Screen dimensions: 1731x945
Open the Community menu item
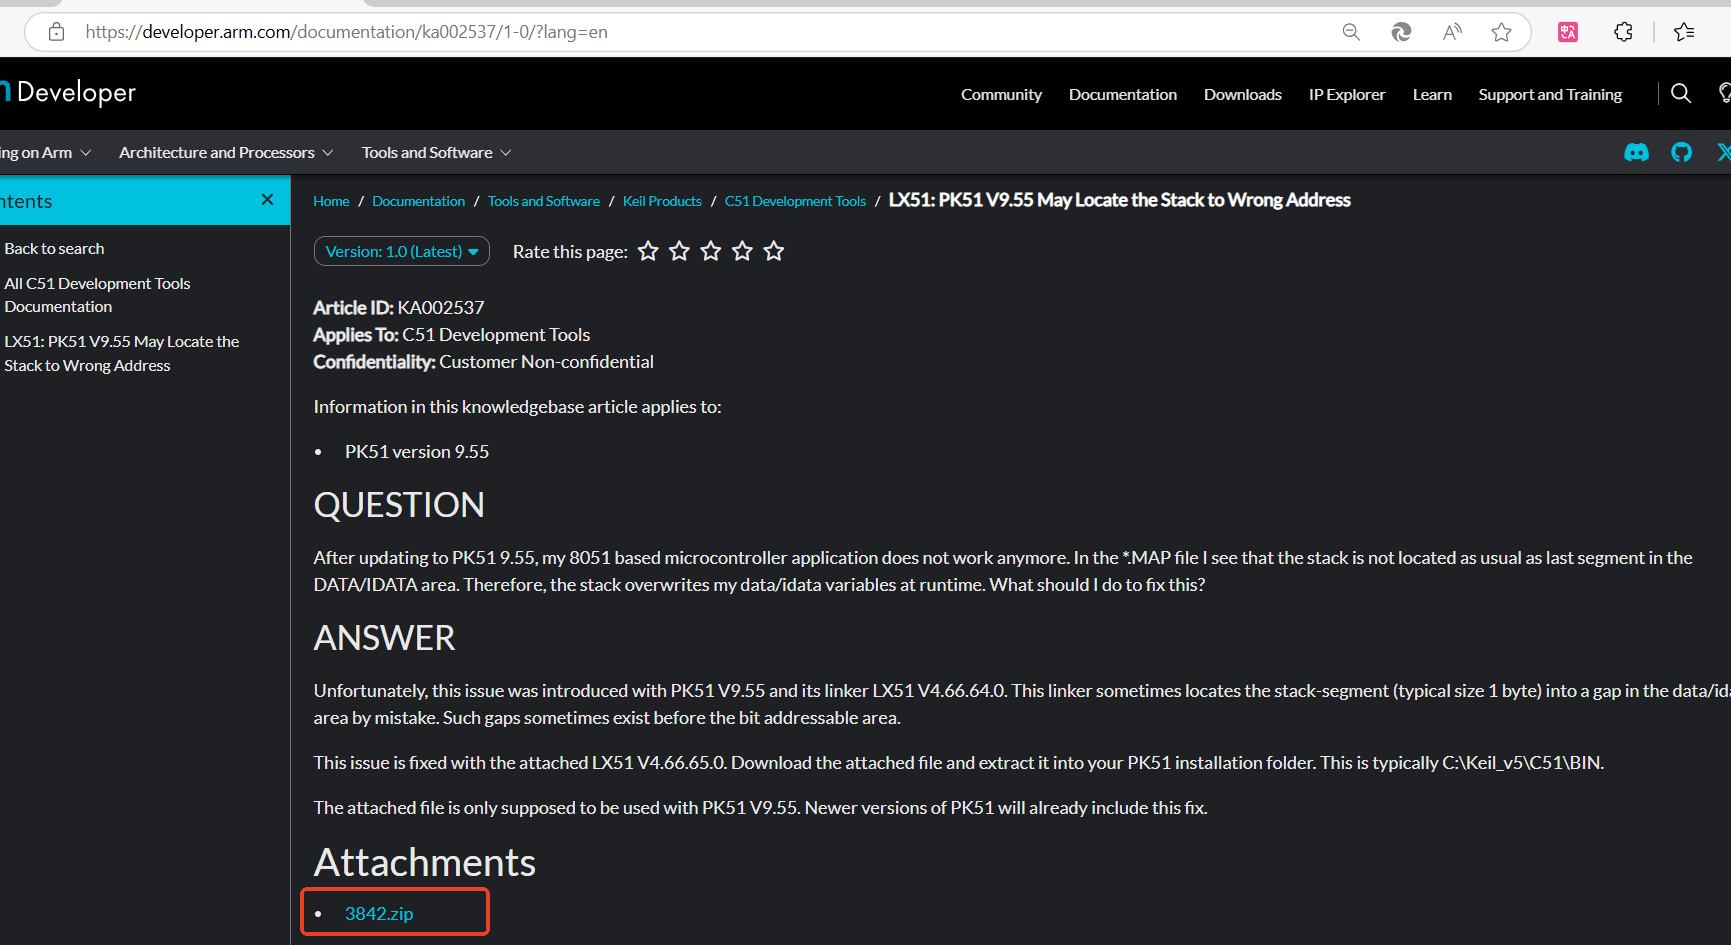1001,94
